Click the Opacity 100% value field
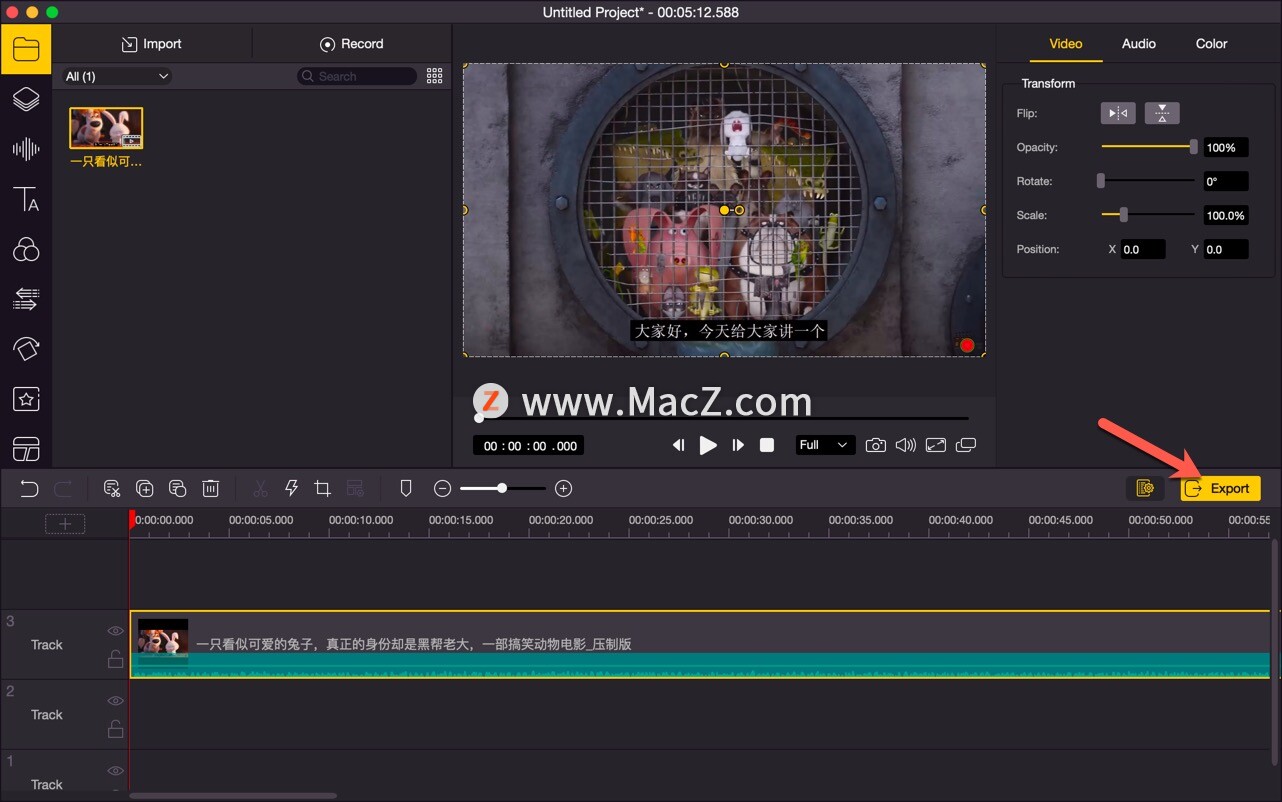The height and width of the screenshot is (802, 1282). point(1226,147)
